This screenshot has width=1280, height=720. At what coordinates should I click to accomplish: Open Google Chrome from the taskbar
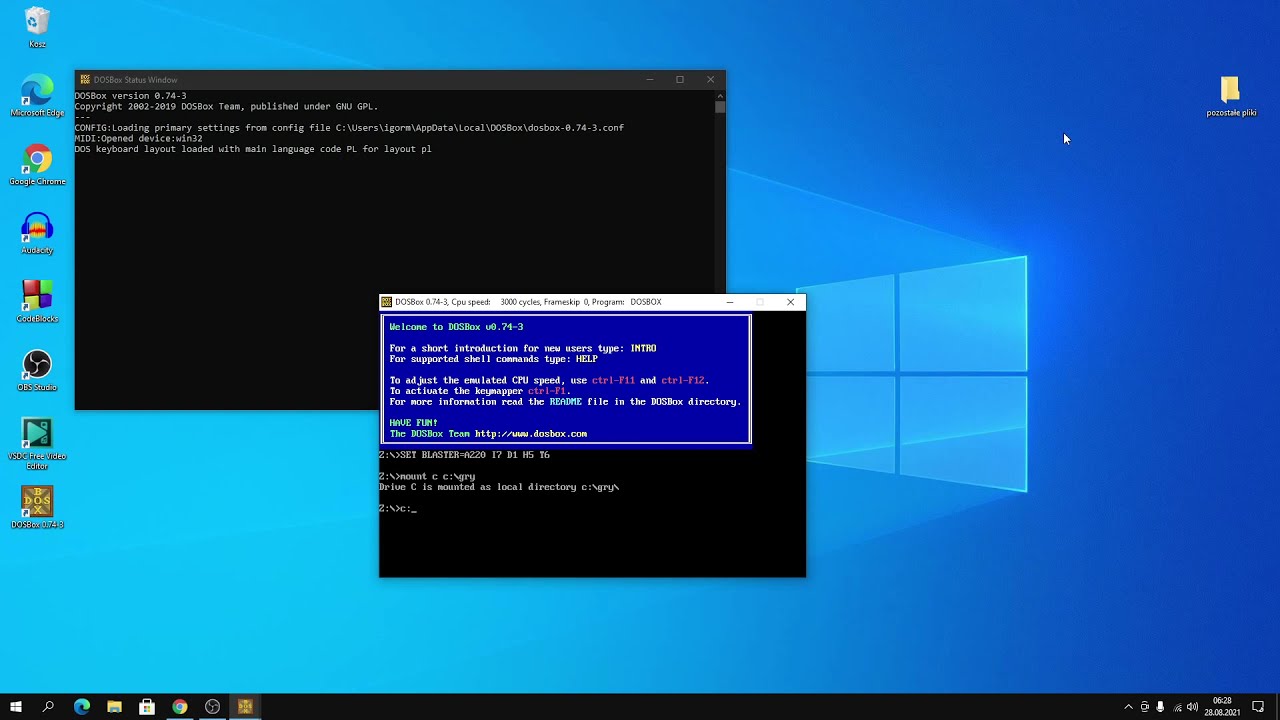pyautogui.click(x=180, y=707)
